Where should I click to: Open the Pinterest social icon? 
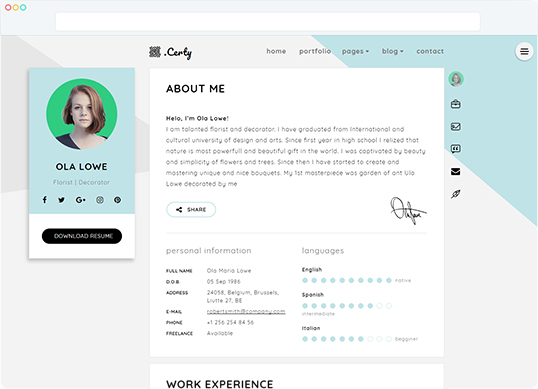[117, 200]
